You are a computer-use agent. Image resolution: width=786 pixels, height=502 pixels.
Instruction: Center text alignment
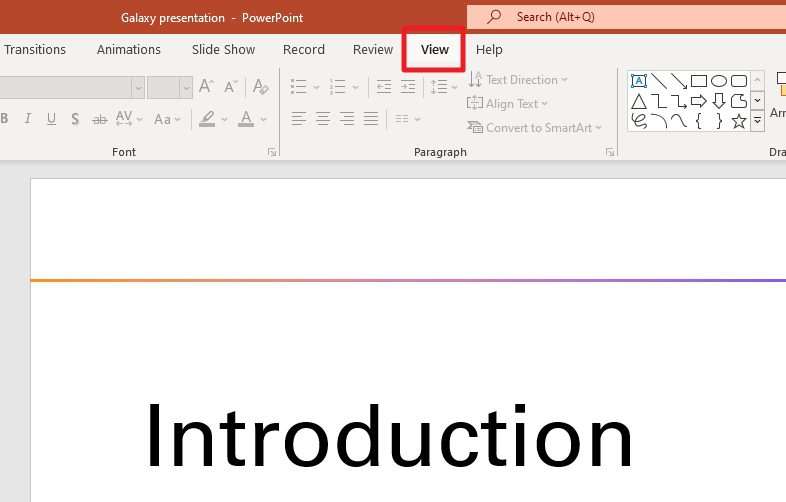tap(323, 119)
